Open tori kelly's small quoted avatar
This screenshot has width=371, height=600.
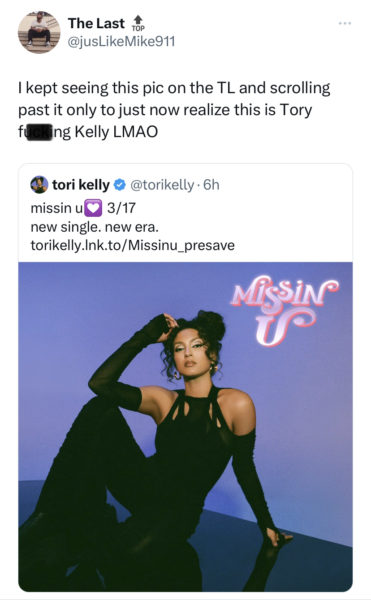(x=39, y=185)
